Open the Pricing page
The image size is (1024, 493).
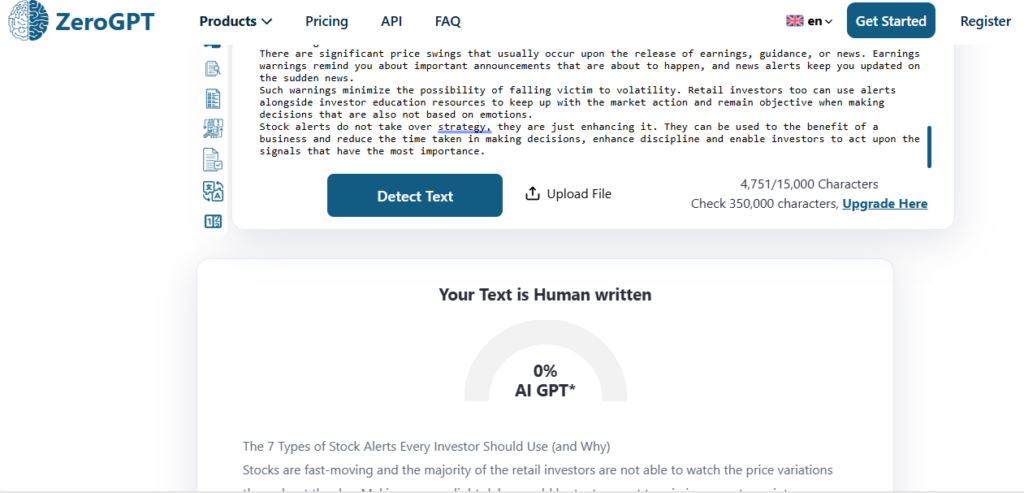pos(327,21)
